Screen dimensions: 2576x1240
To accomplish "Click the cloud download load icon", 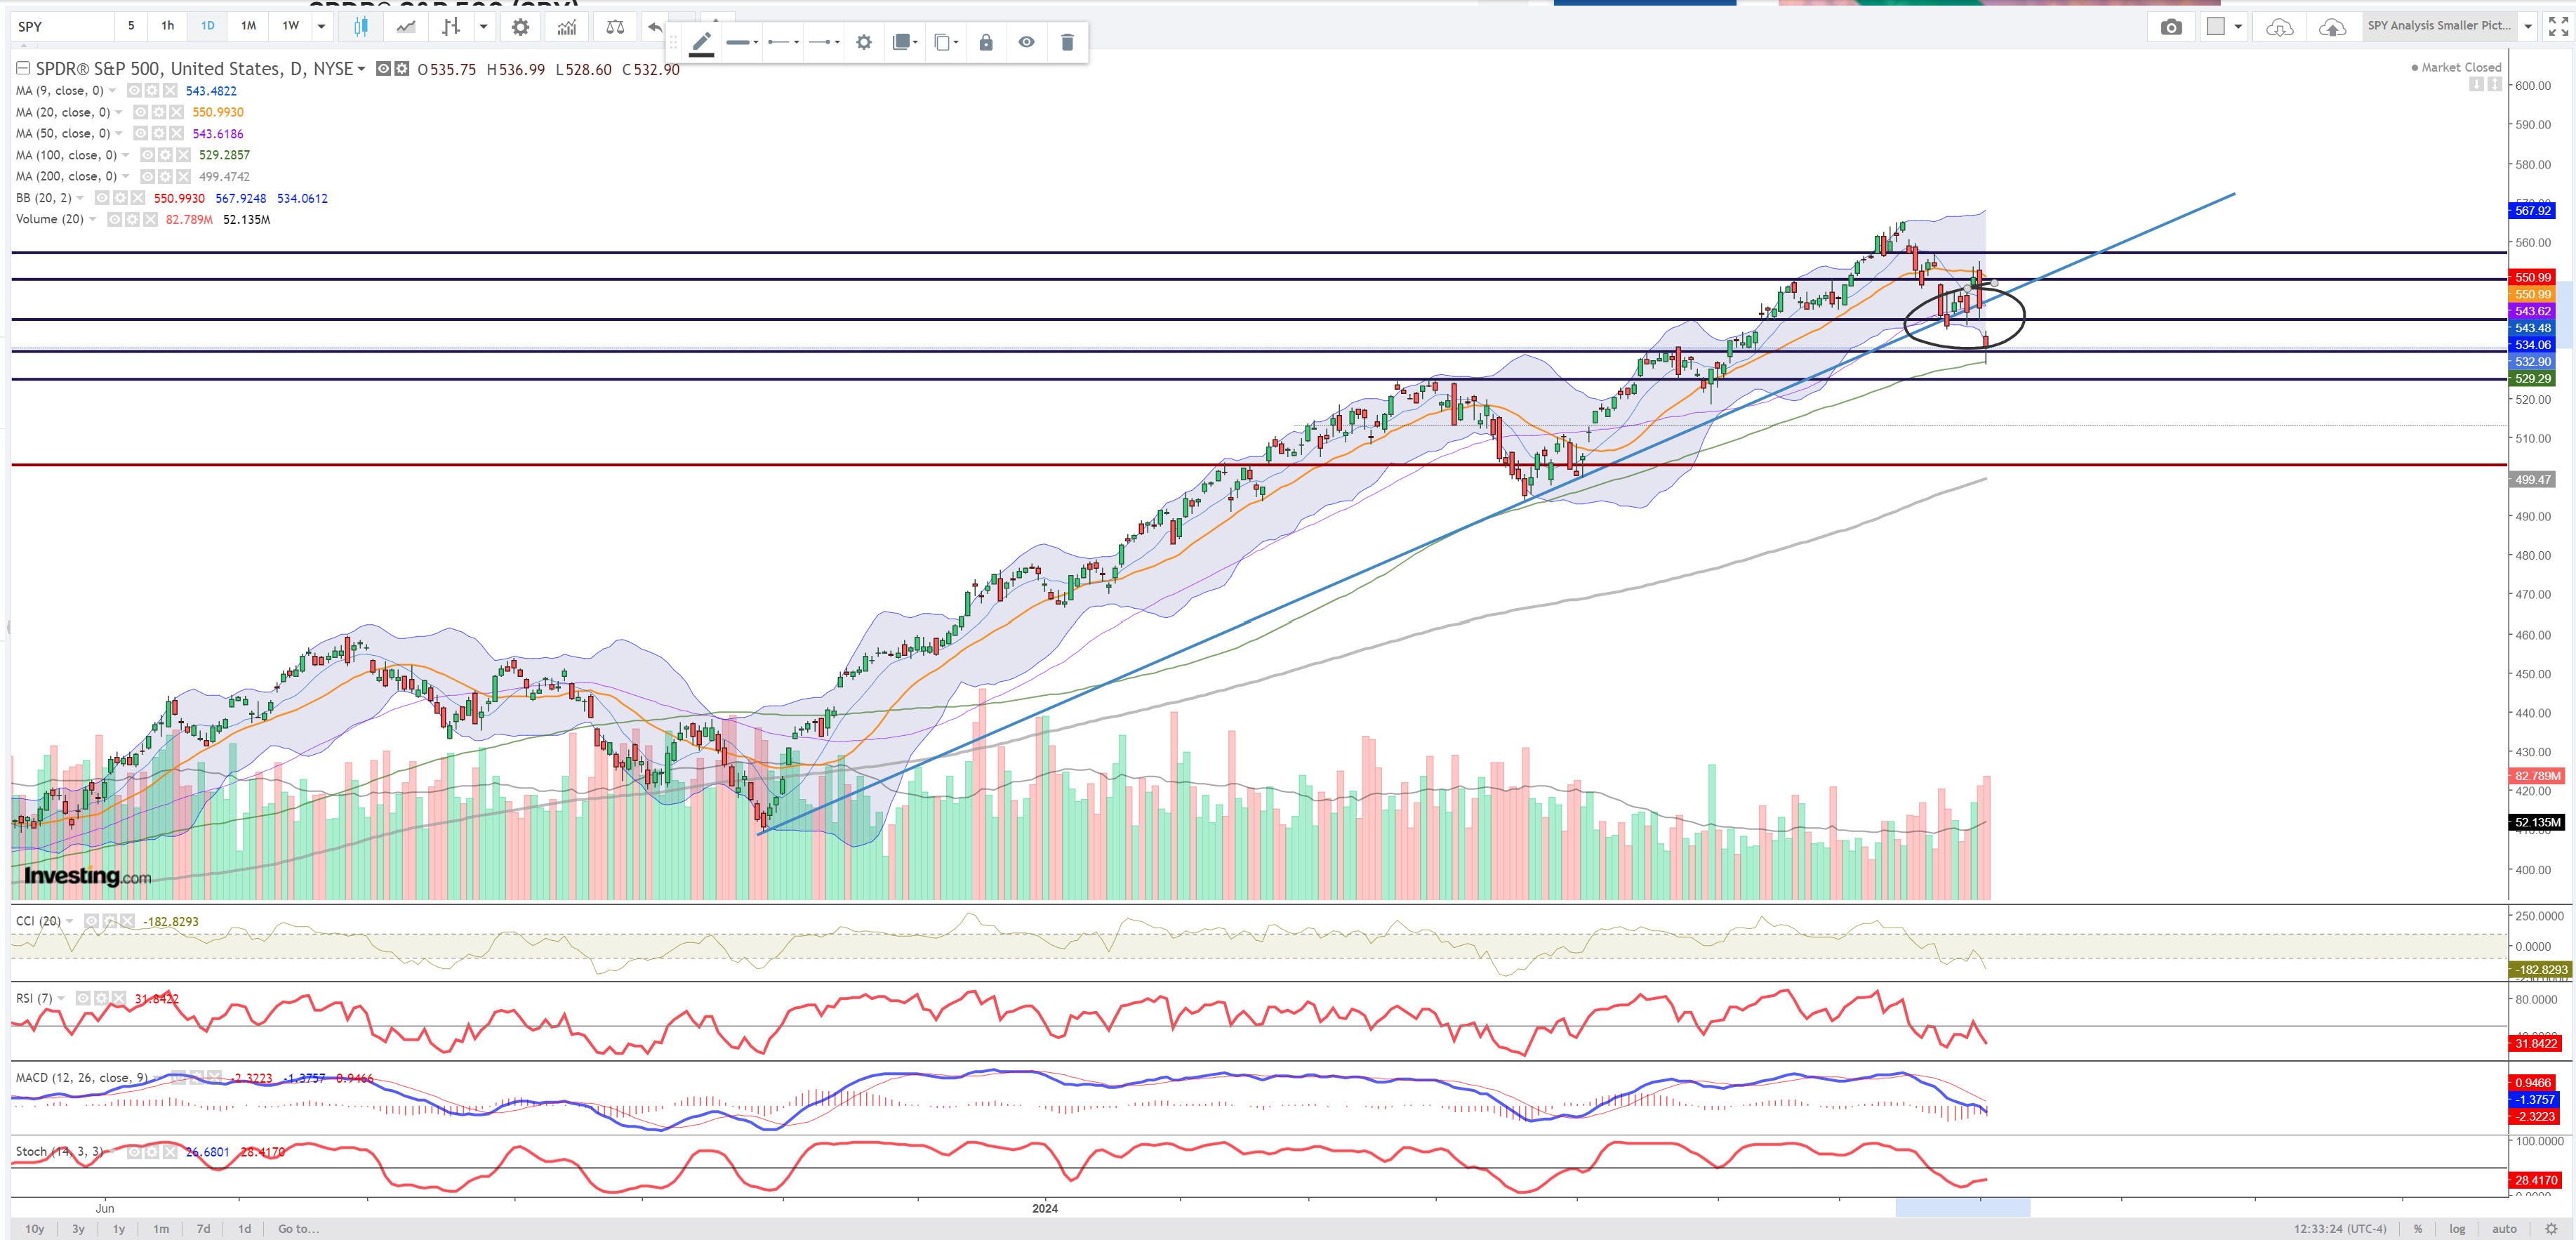I will coord(2279,27).
